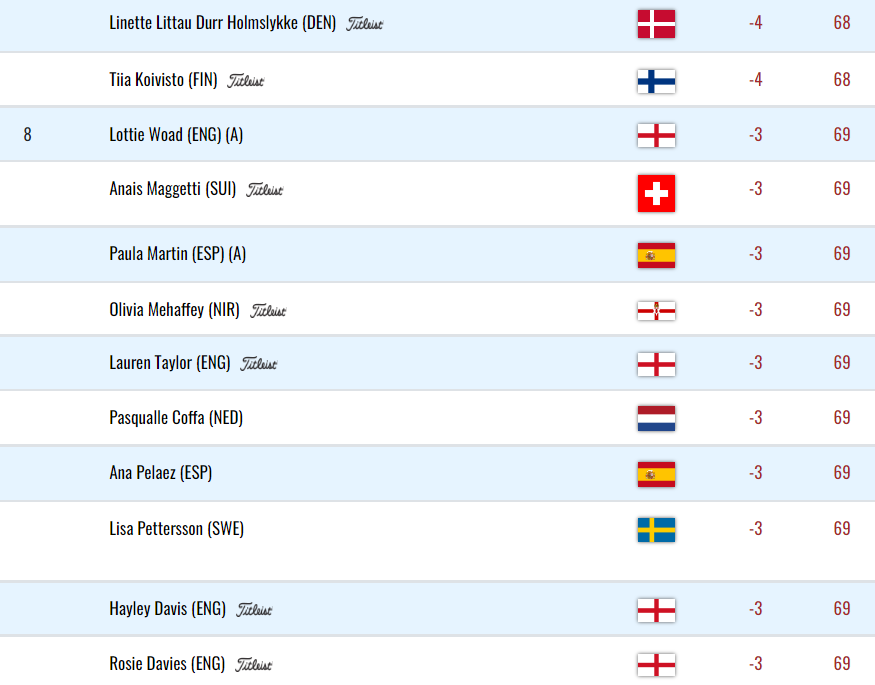This screenshot has height=685, width=875.
Task: Open Hayley Davis player page
Action: (x=167, y=609)
